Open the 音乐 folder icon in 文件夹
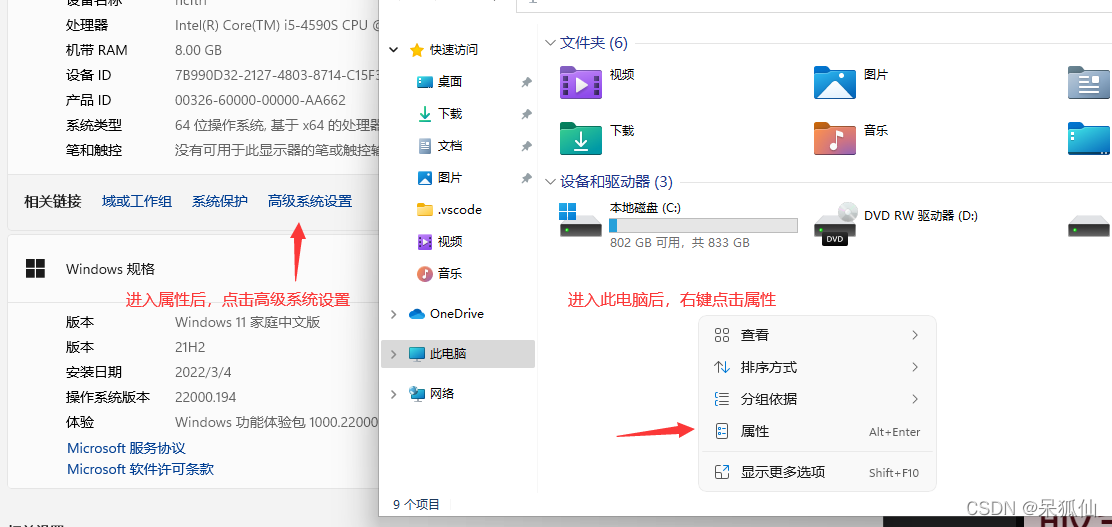Screen dimensions: 1112x527 (x=835, y=138)
